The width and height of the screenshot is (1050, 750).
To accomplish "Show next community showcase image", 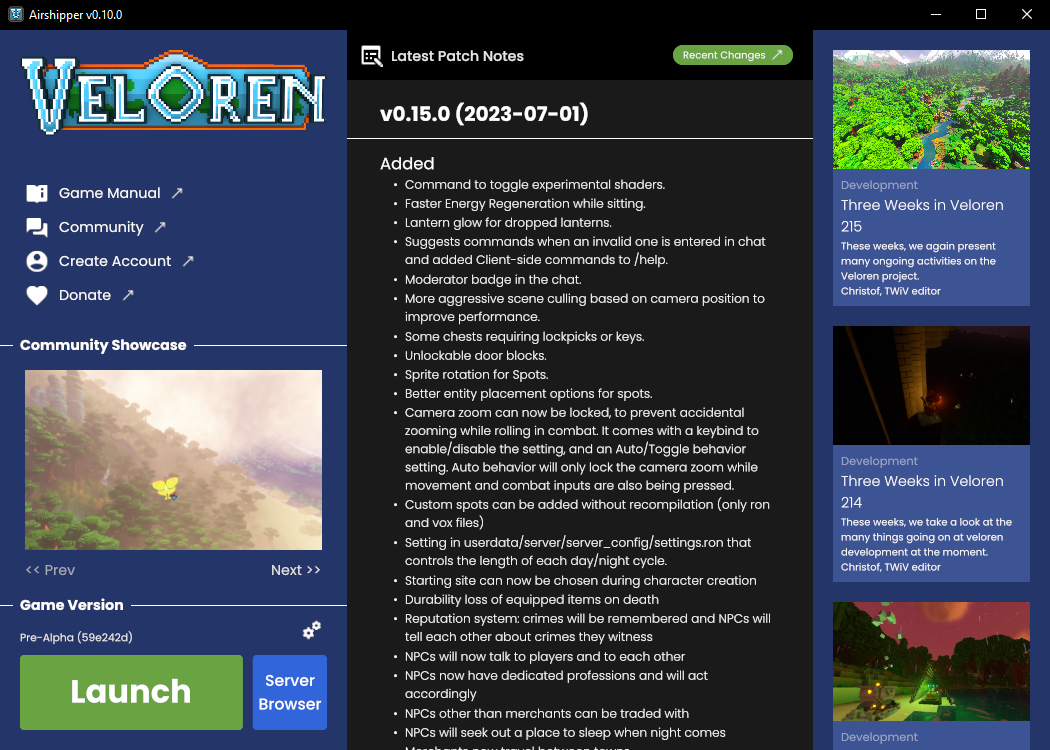I will tap(296, 570).
